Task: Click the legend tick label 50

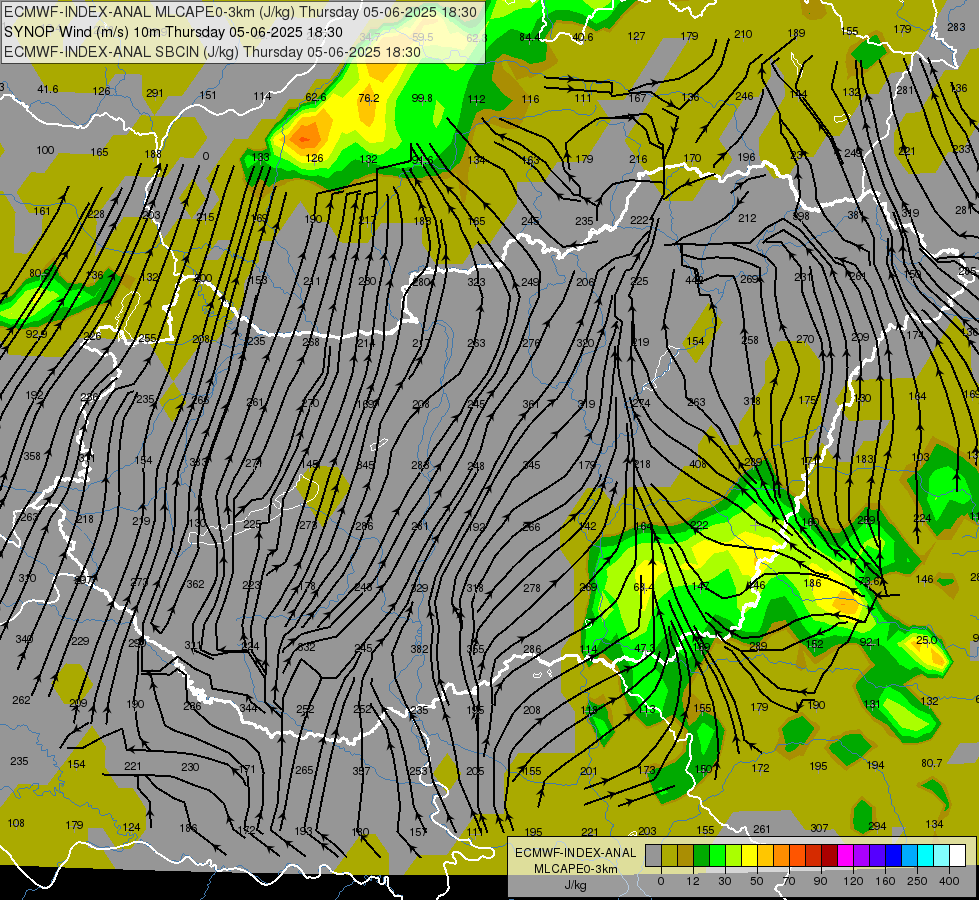Action: (757, 881)
